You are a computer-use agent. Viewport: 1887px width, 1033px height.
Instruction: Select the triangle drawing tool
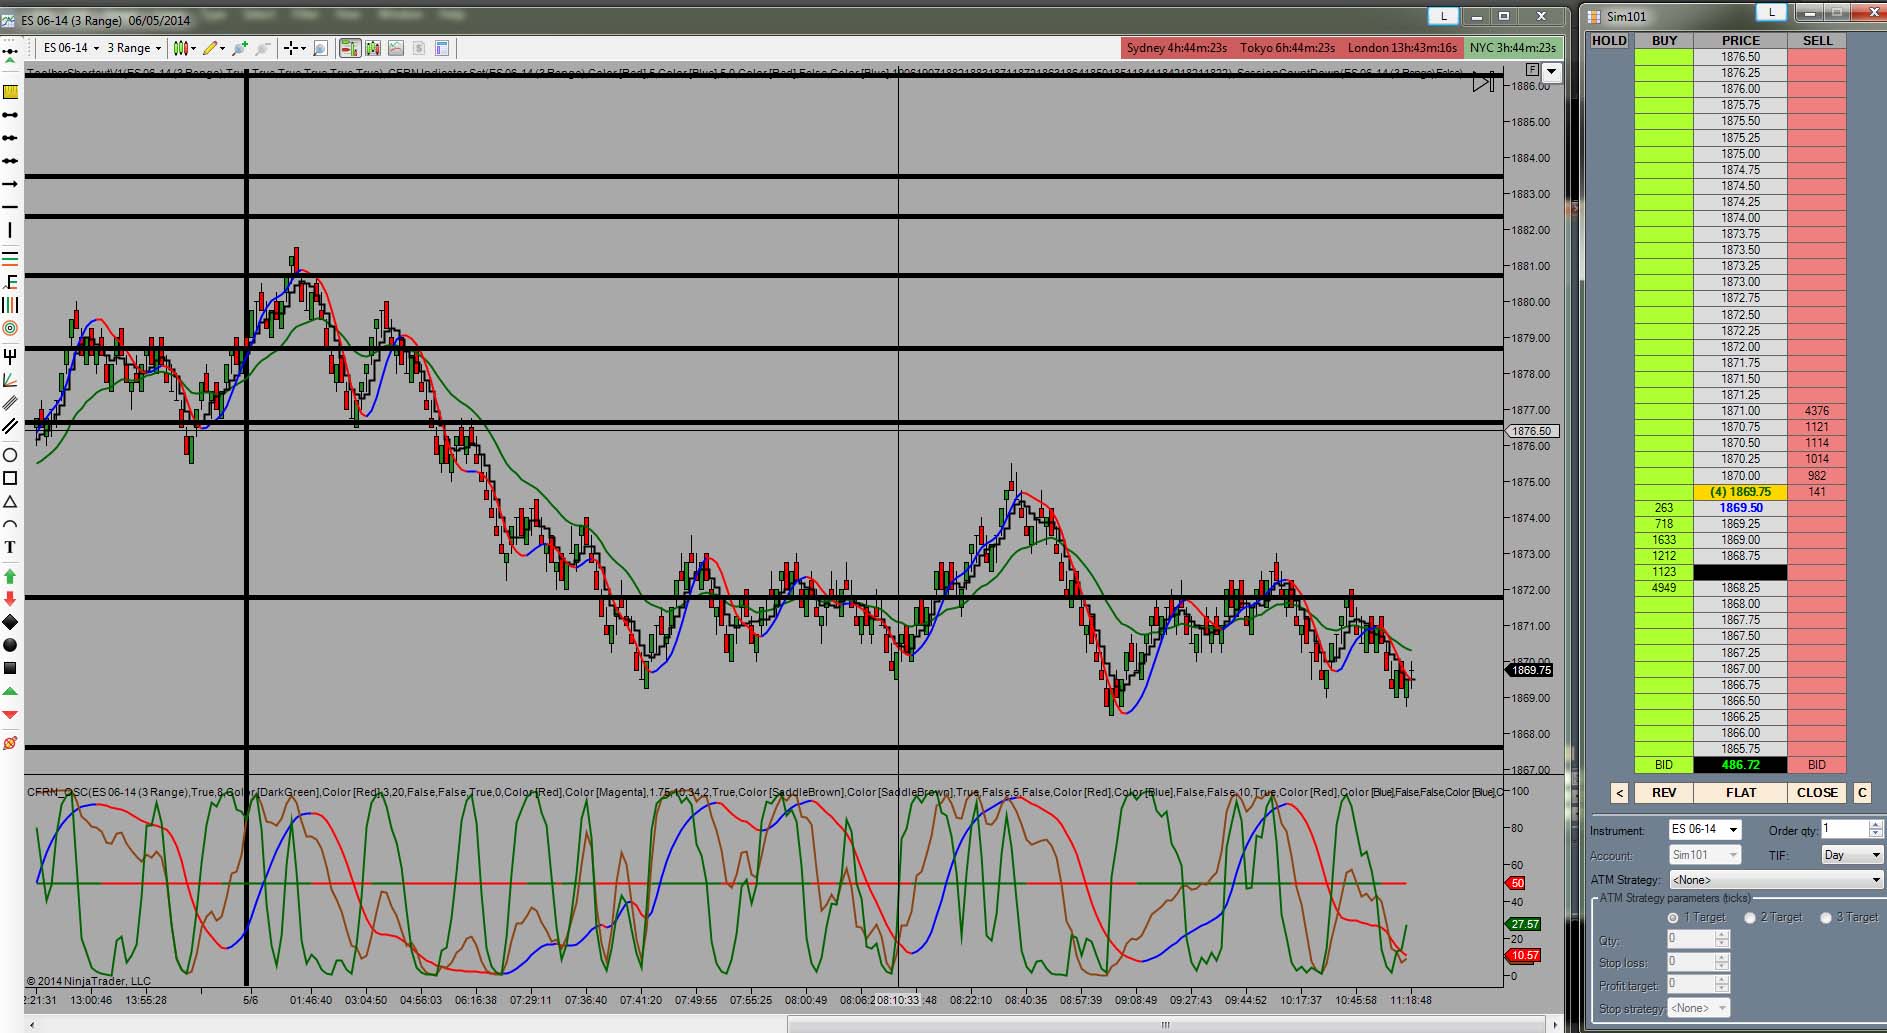click(x=10, y=501)
